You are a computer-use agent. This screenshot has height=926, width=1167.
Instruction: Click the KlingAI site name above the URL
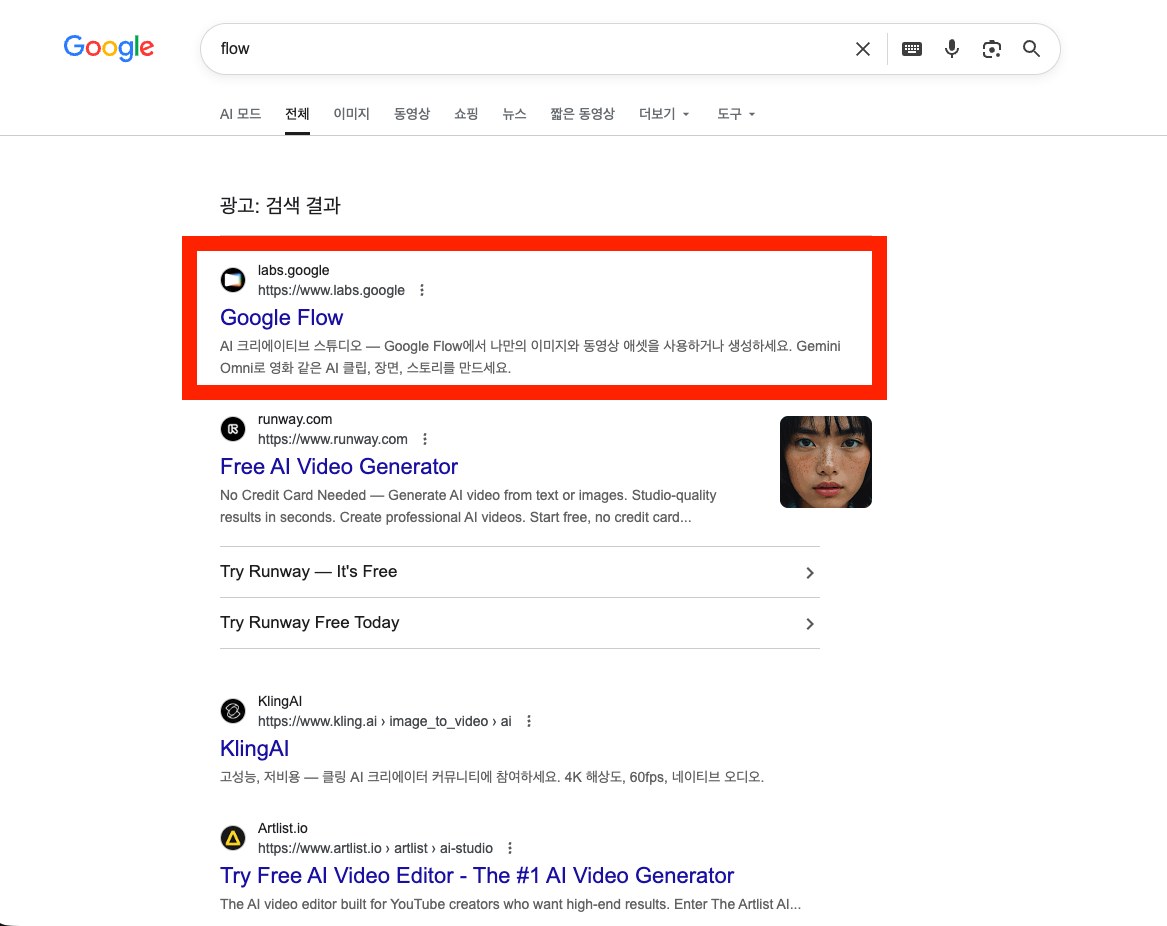tap(280, 701)
